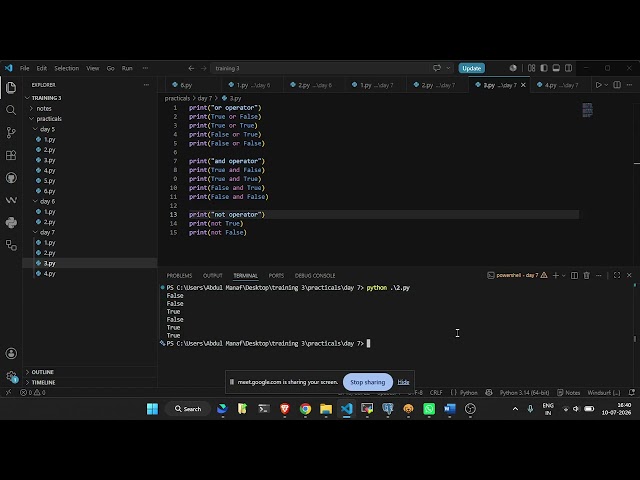Open WhatsApp from the taskbar

[x=429, y=409]
